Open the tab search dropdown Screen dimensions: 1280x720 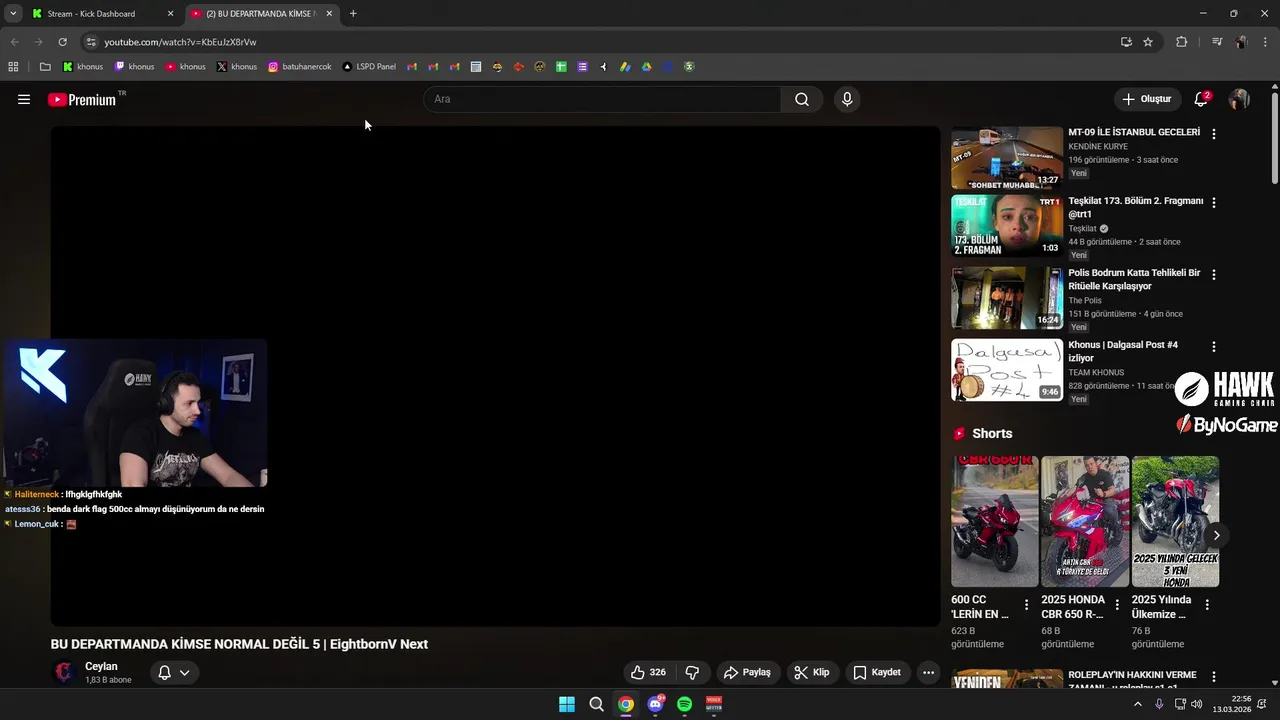(13, 14)
